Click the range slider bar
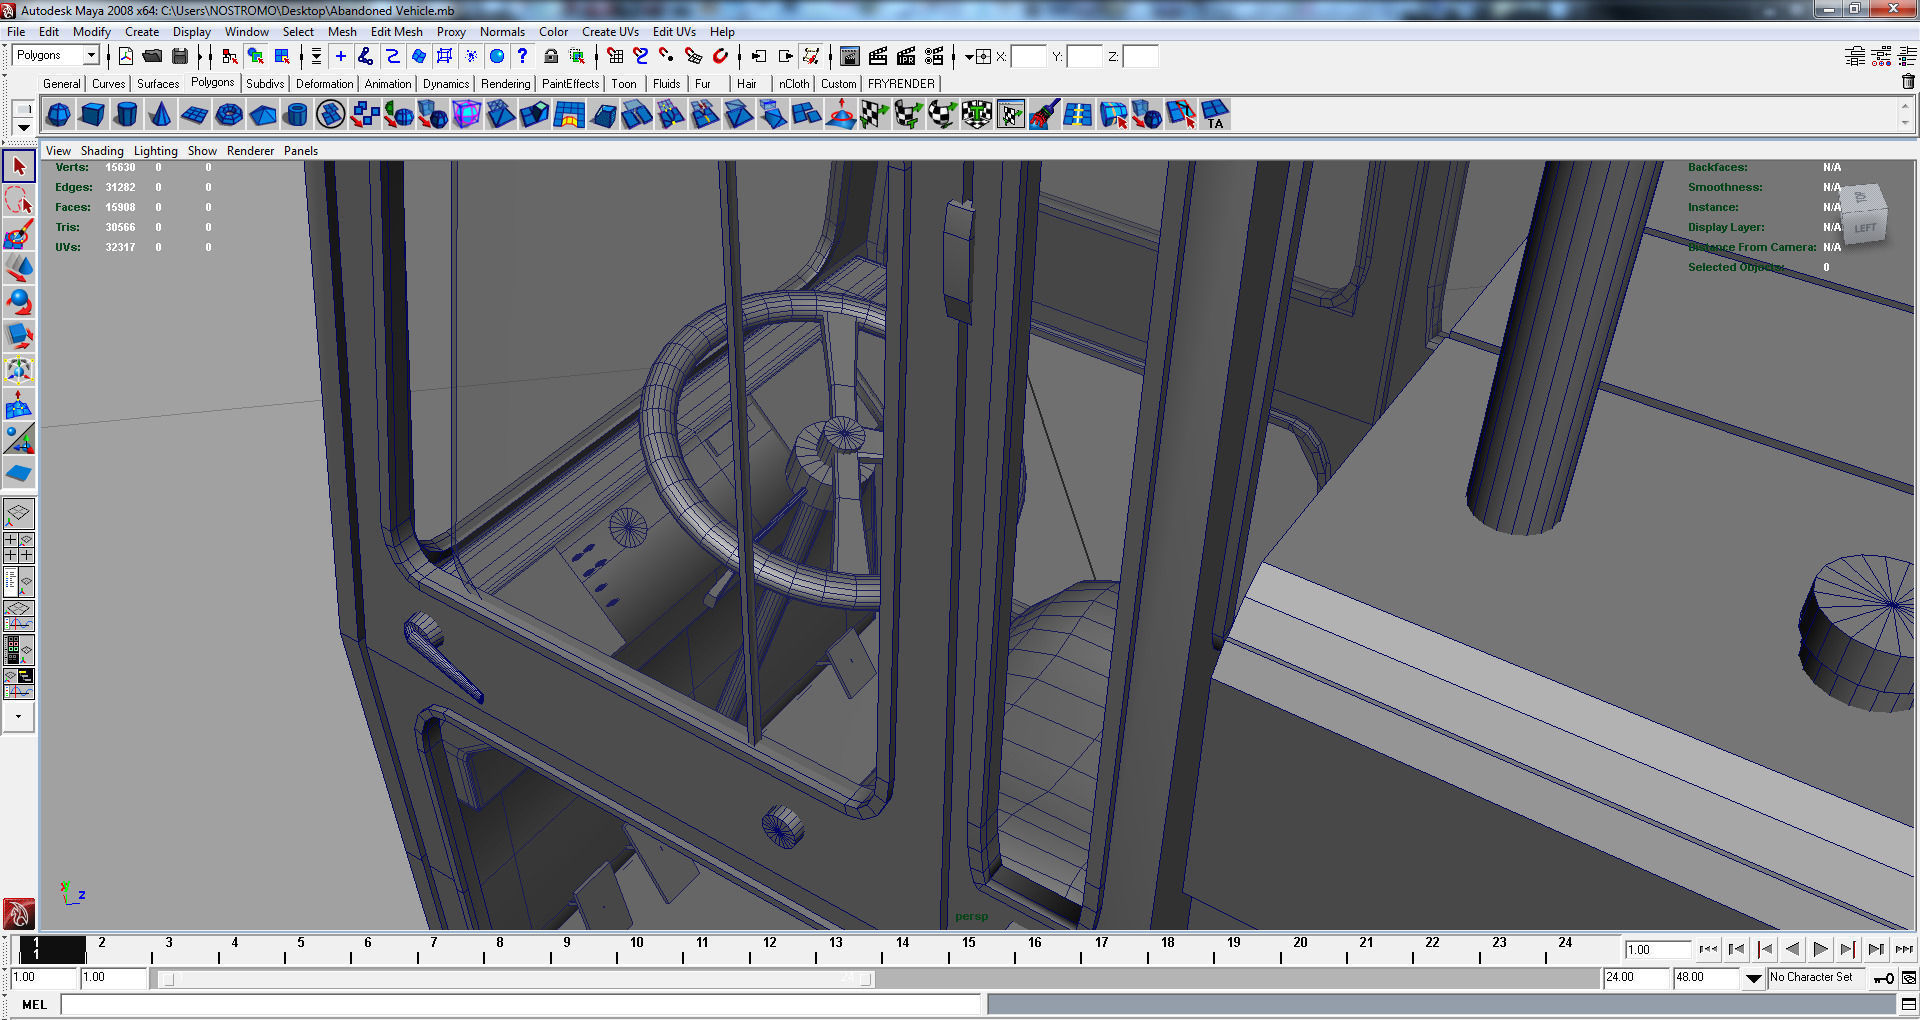Screen dimensions: 1920x1020 (515, 979)
